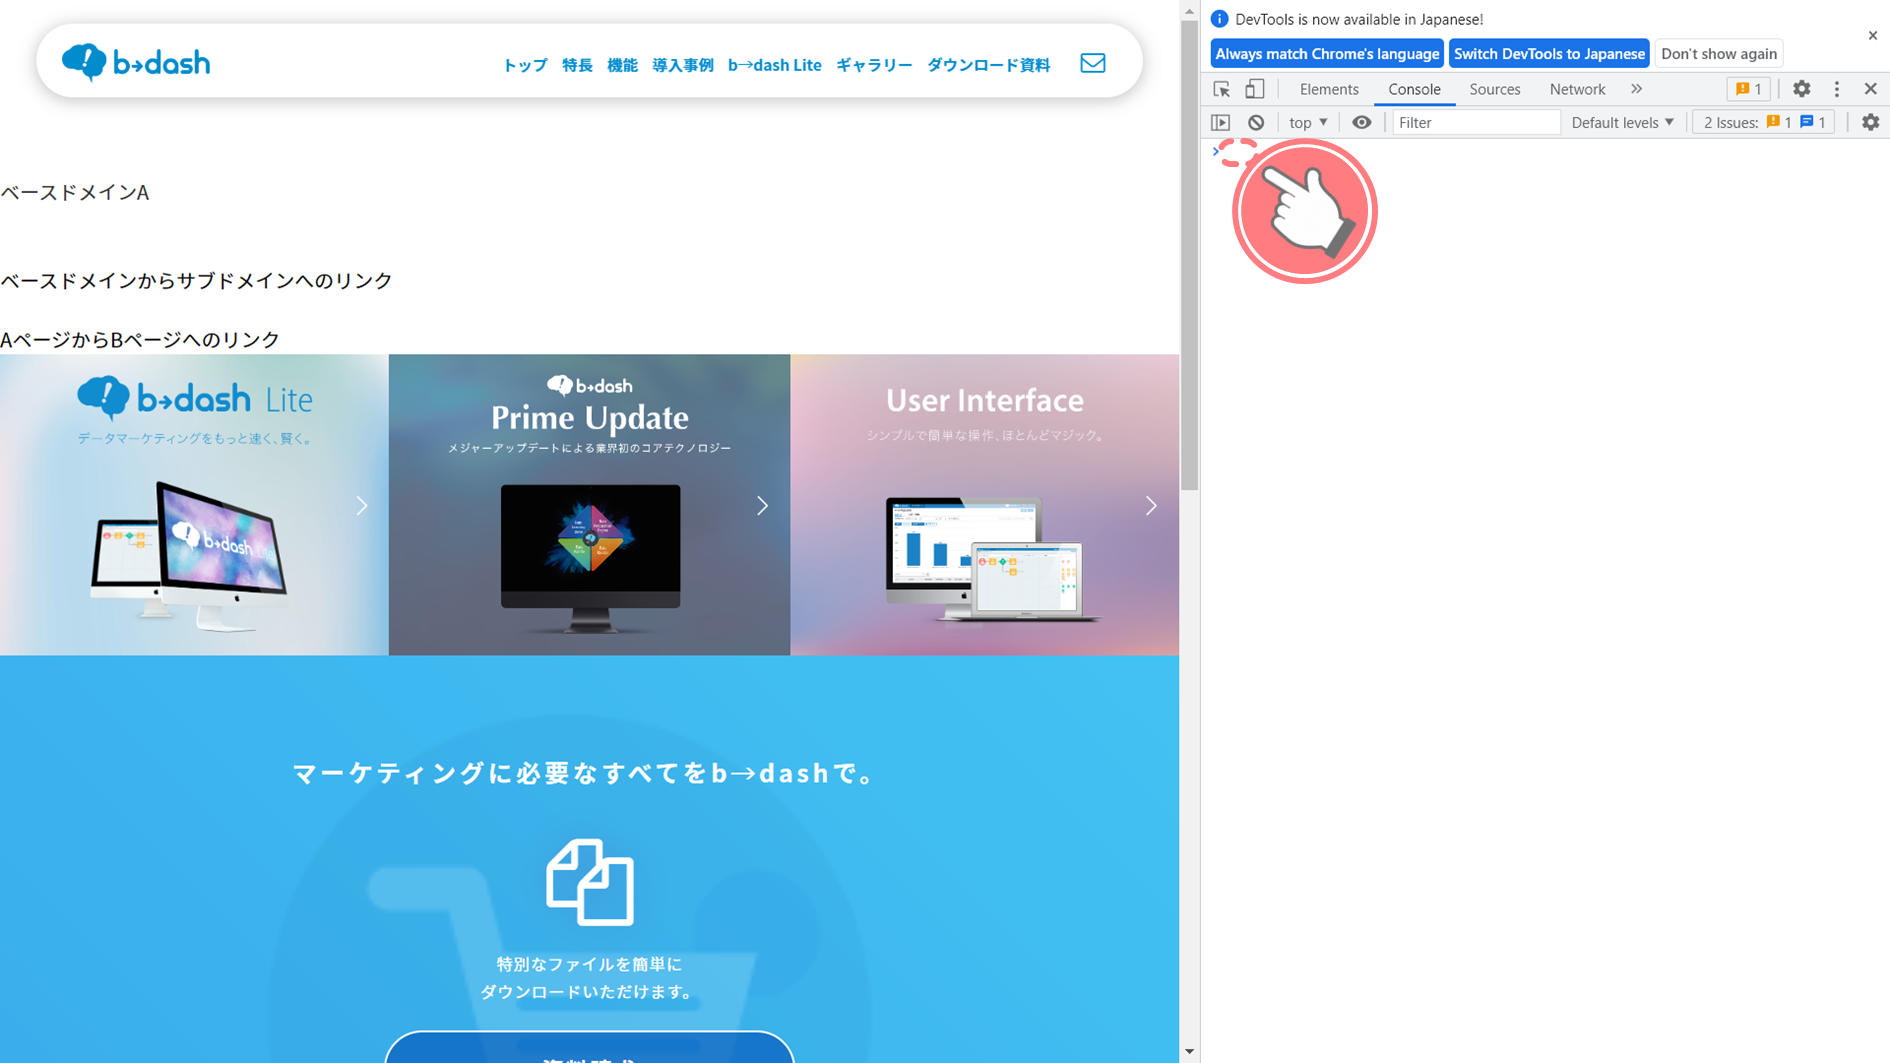Open 特長 in the navigation menu
1890x1063 pixels.
pyautogui.click(x=577, y=65)
